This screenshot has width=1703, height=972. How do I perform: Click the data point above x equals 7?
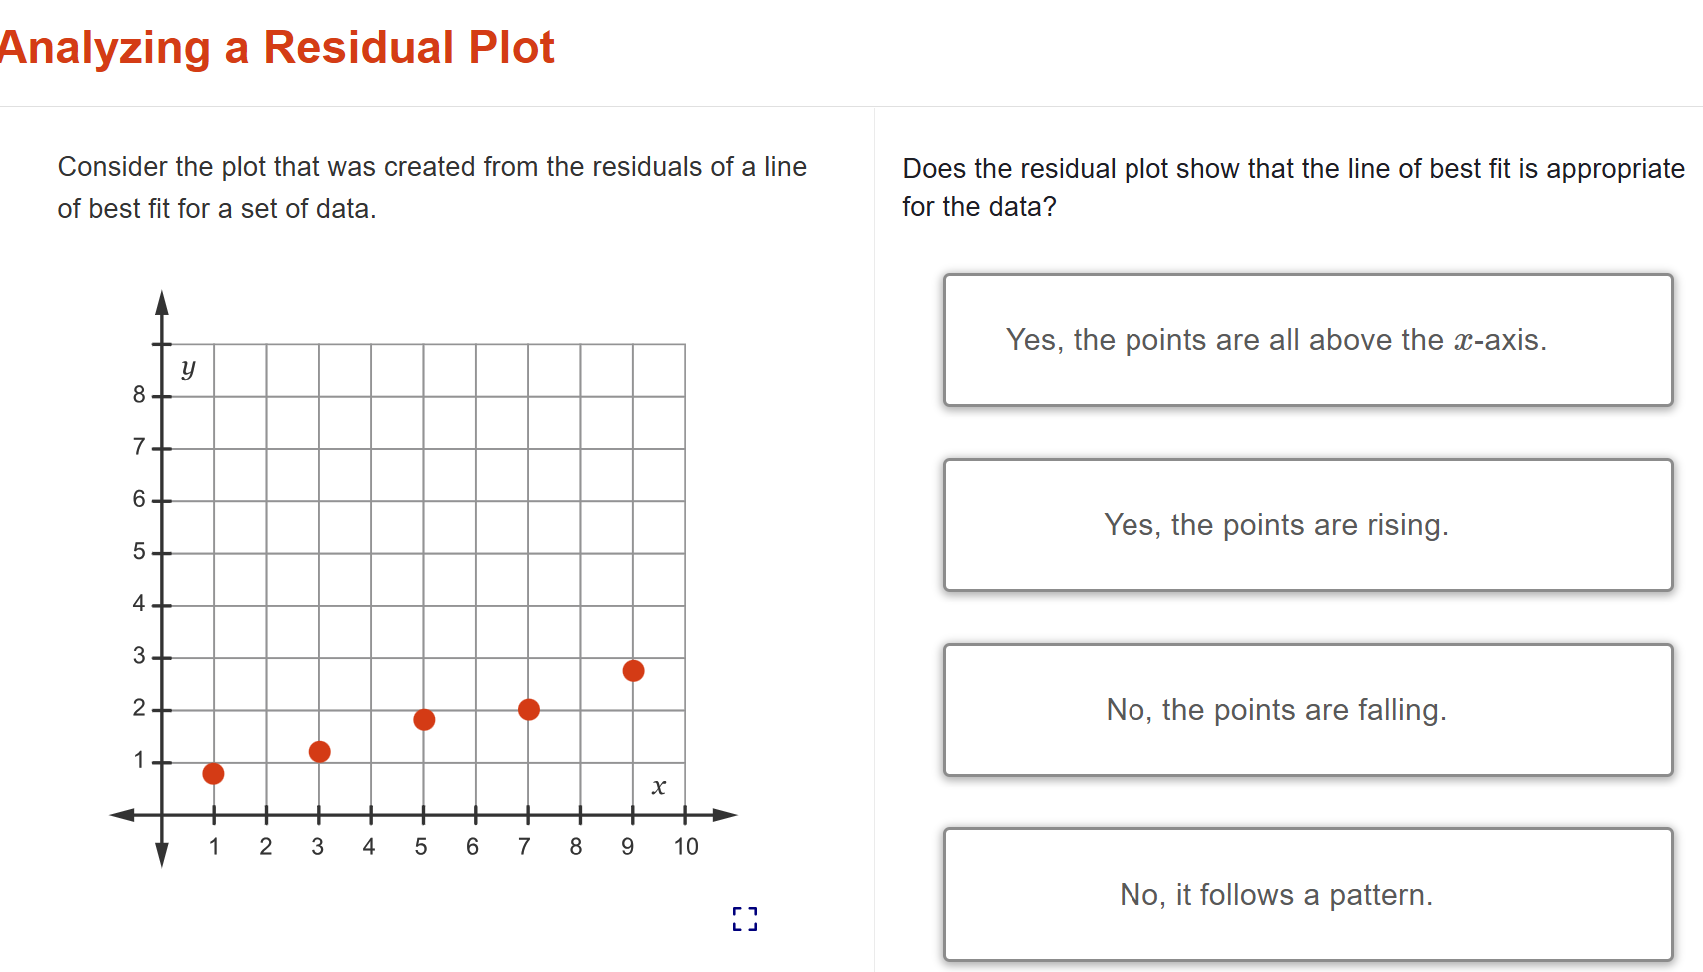(x=529, y=708)
